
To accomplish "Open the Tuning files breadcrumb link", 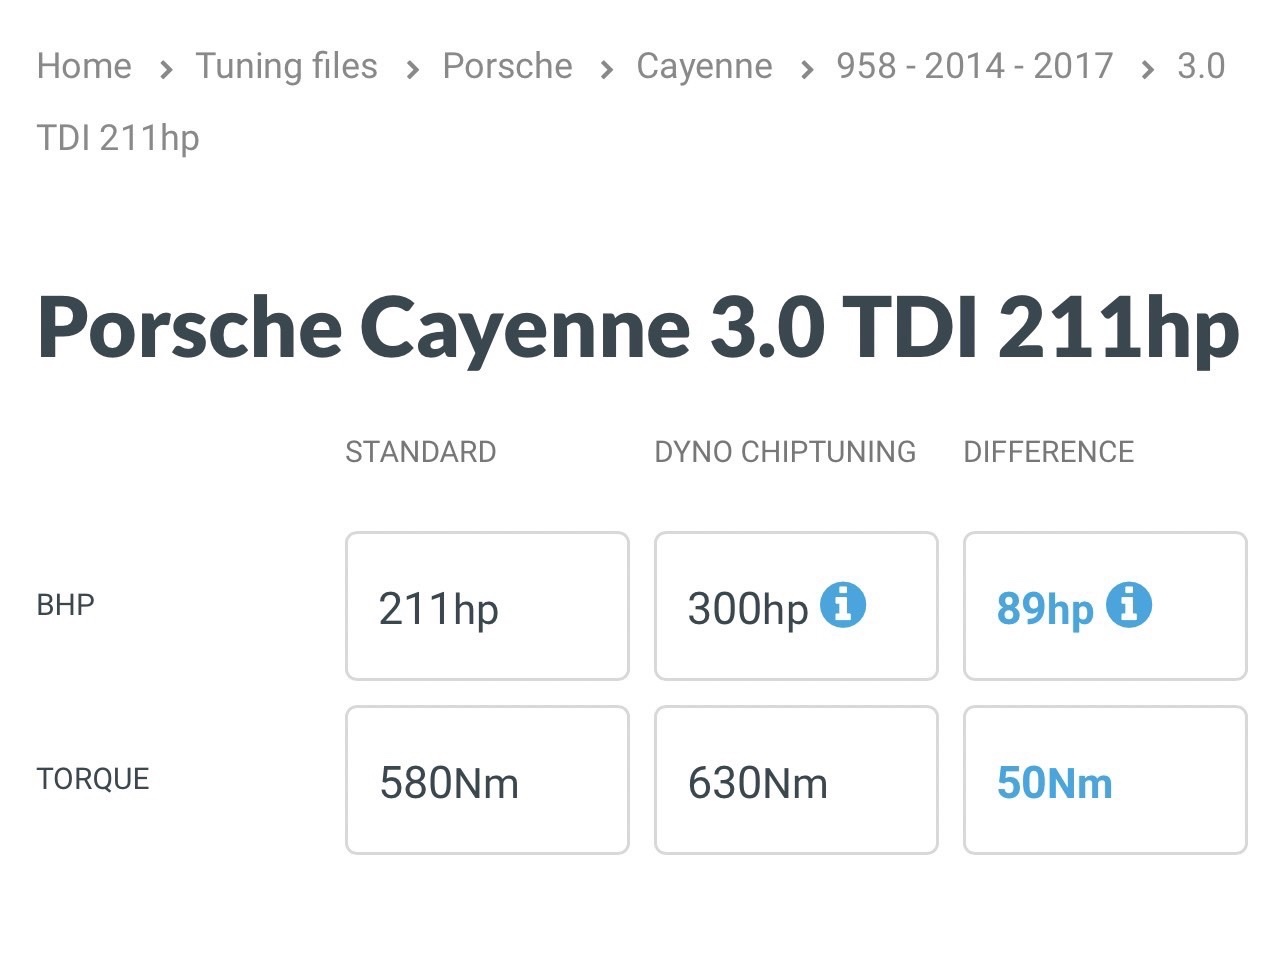I will coord(286,66).
